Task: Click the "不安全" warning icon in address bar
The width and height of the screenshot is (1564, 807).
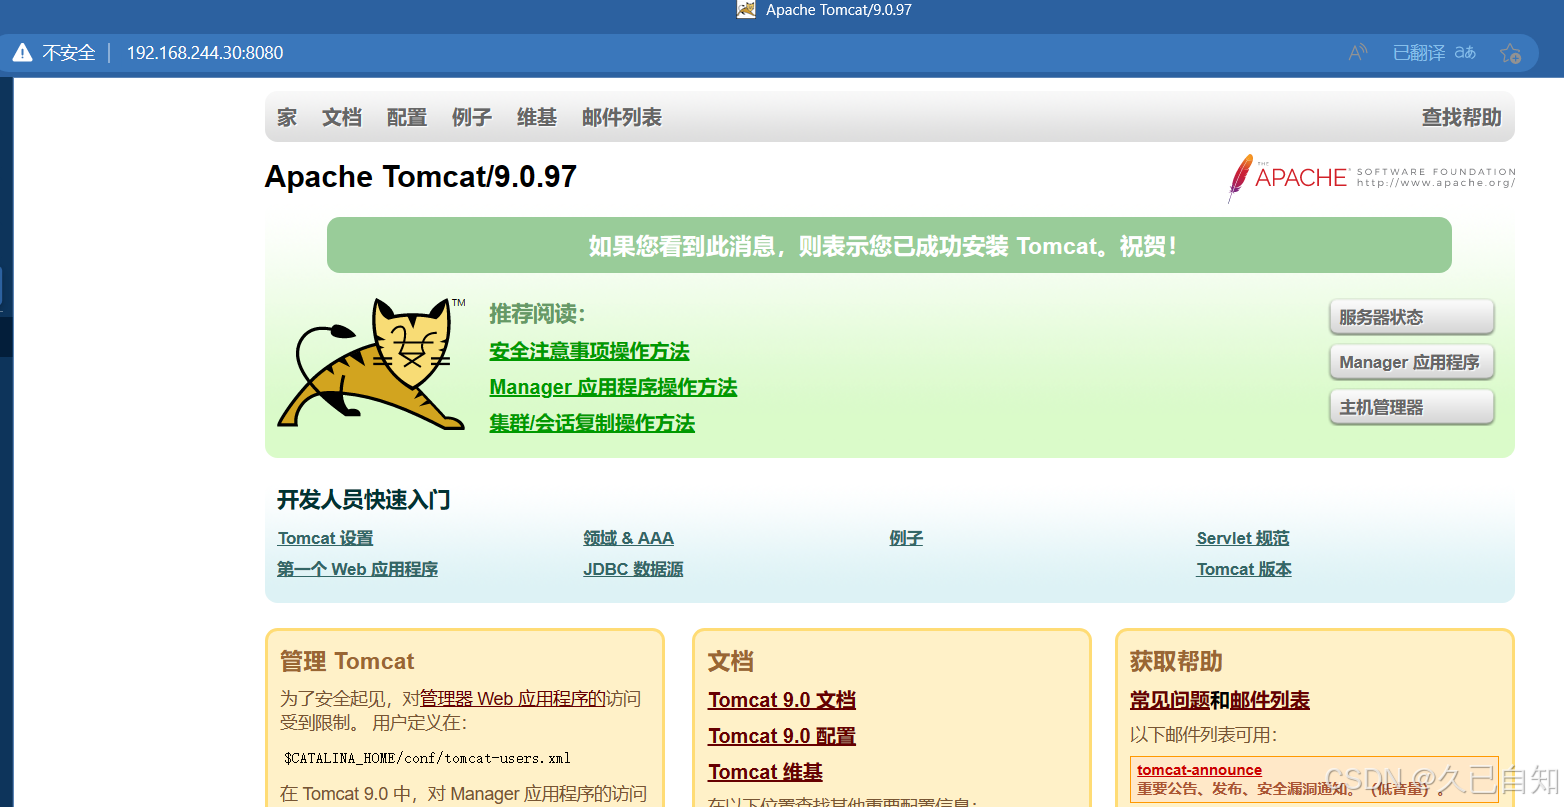Action: [22, 52]
